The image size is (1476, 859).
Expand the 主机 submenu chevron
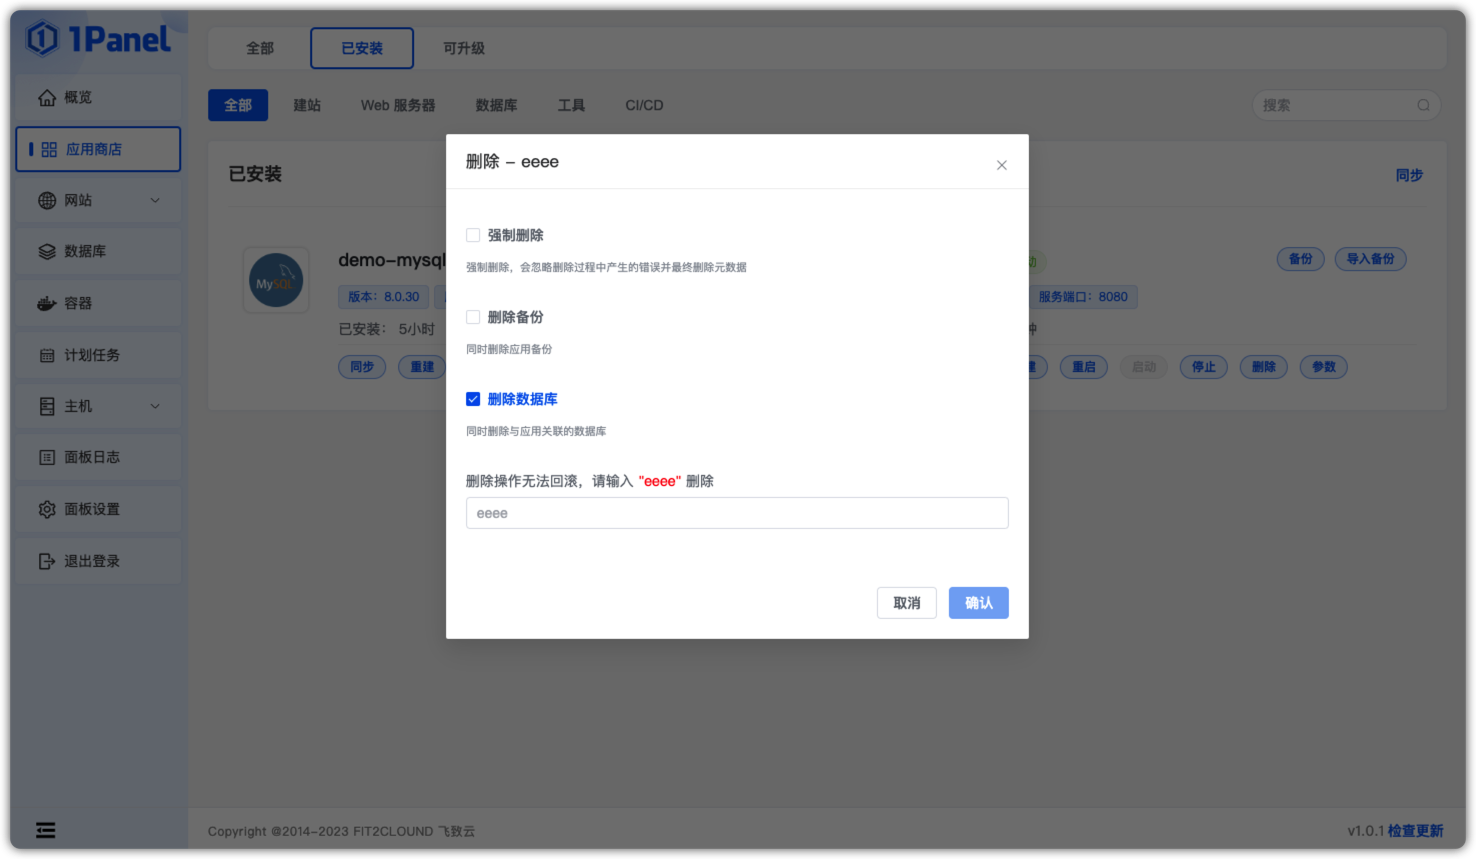pyautogui.click(x=155, y=406)
